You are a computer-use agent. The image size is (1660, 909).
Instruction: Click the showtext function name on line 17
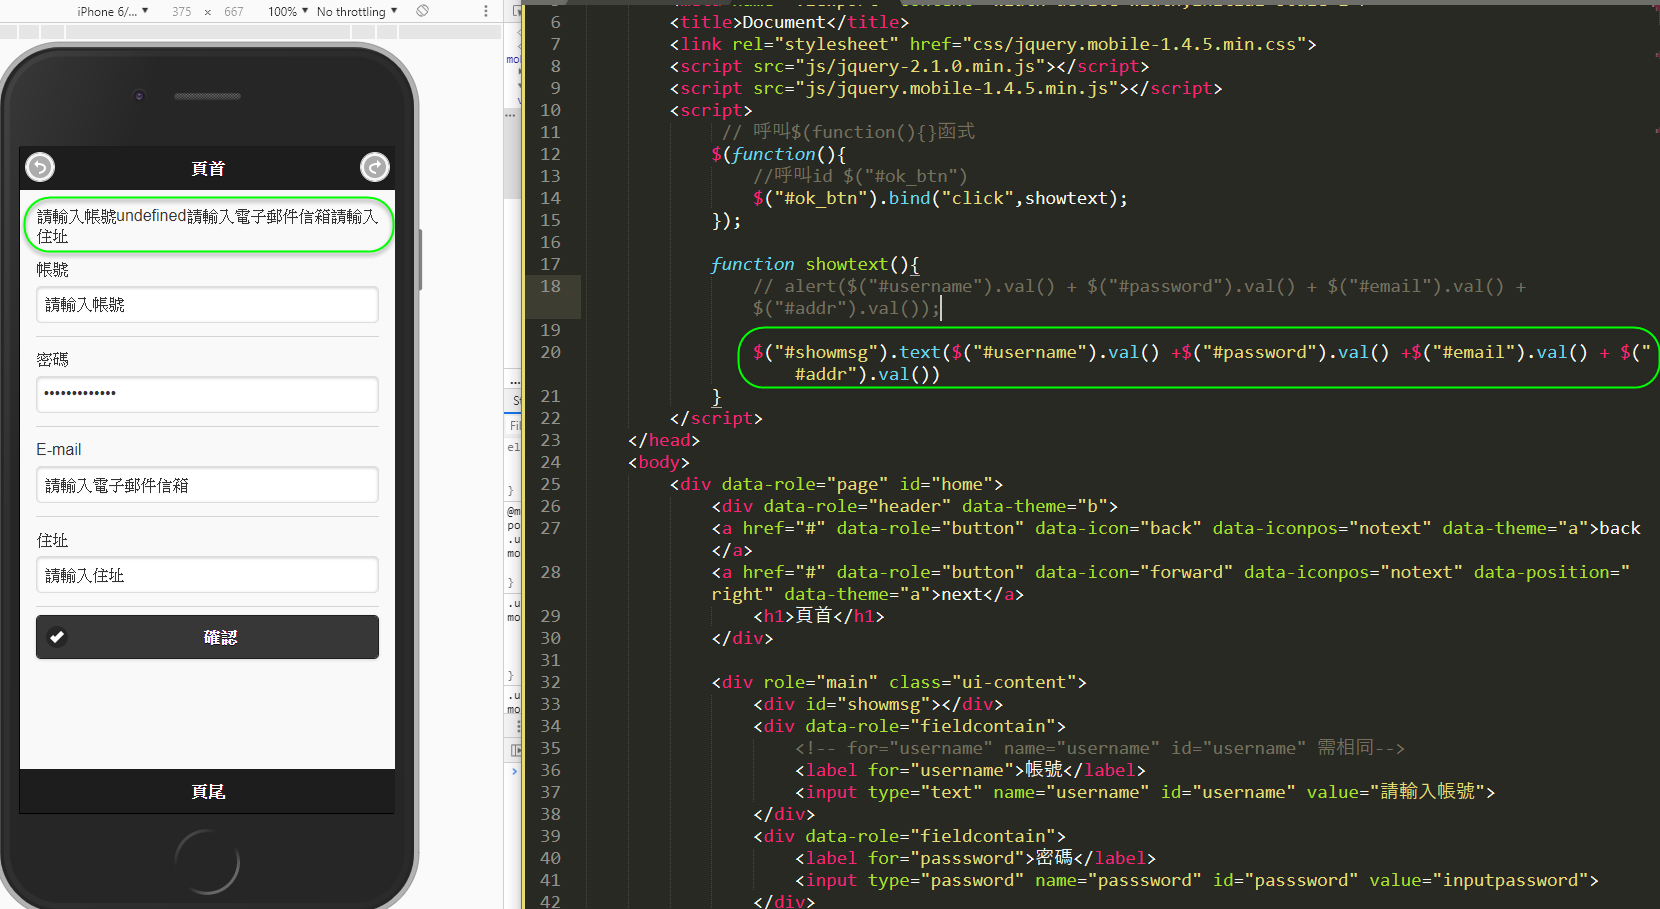coord(846,264)
